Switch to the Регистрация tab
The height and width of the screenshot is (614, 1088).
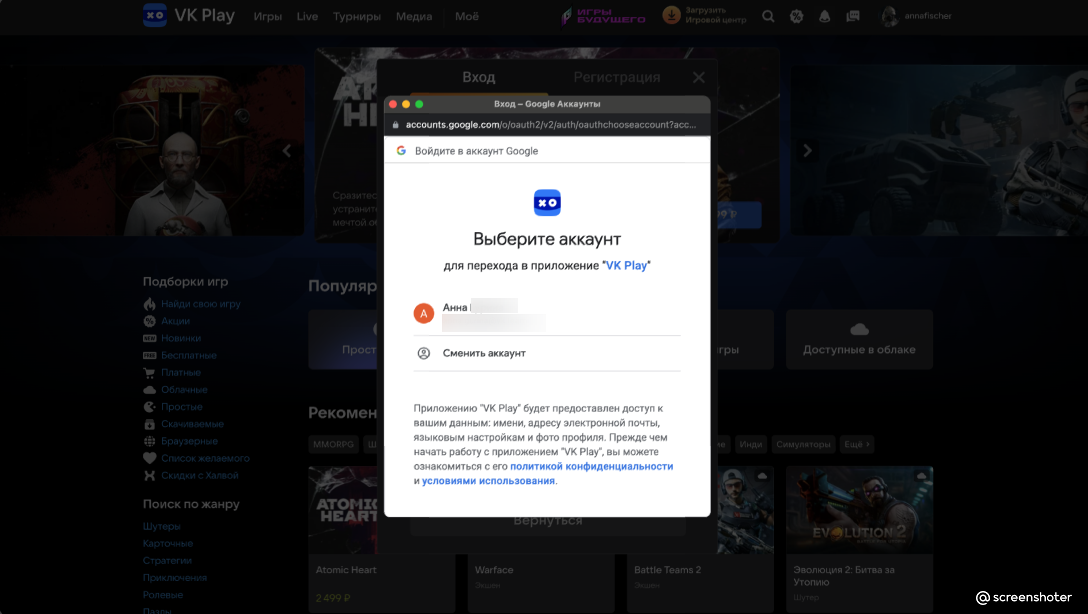(x=617, y=77)
